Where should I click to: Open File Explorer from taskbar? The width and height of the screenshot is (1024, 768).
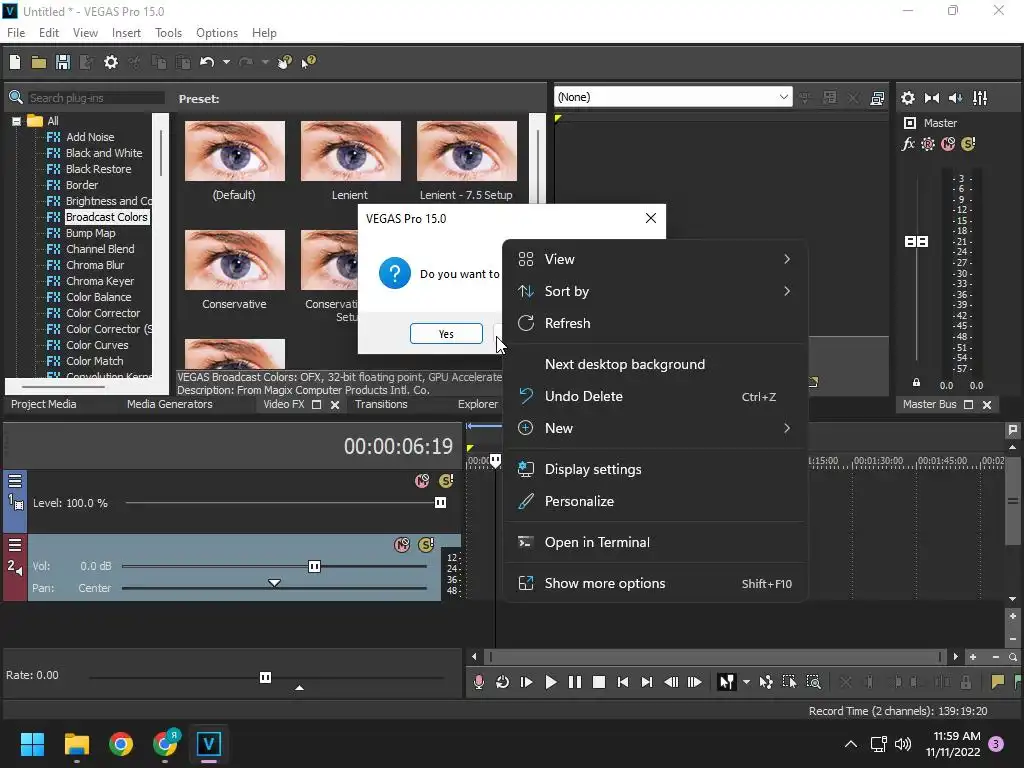click(76, 744)
